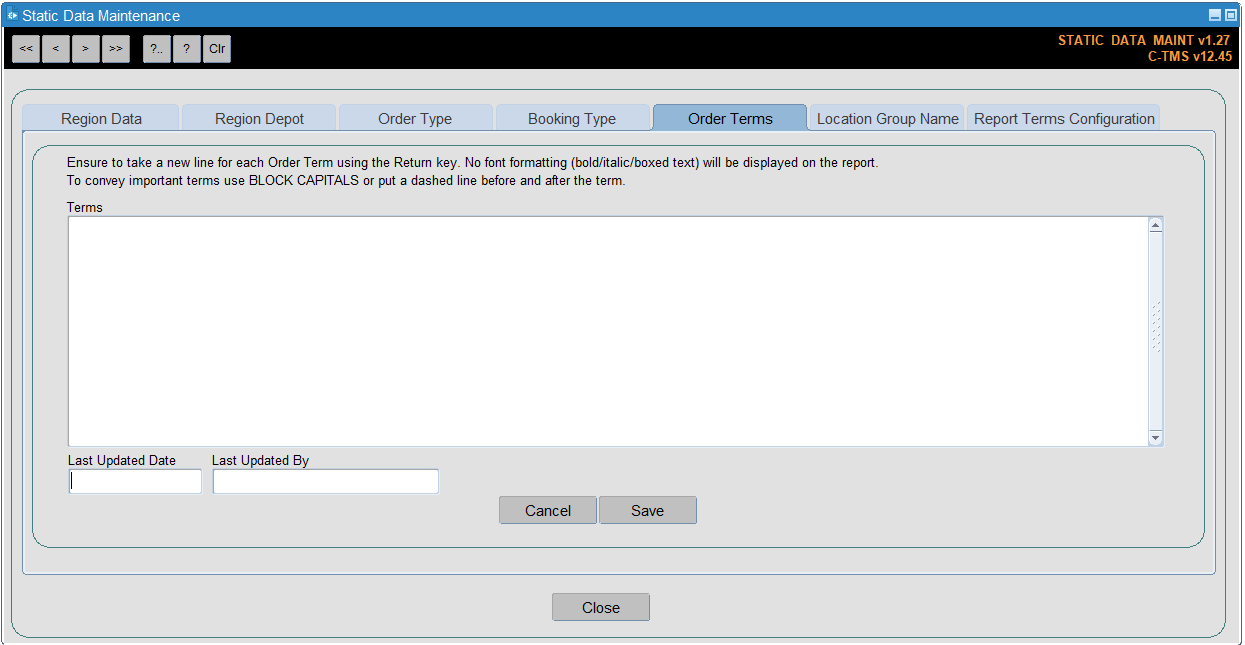Go to first record with << button
Screen dimensions: 1245x645
[x=26, y=49]
